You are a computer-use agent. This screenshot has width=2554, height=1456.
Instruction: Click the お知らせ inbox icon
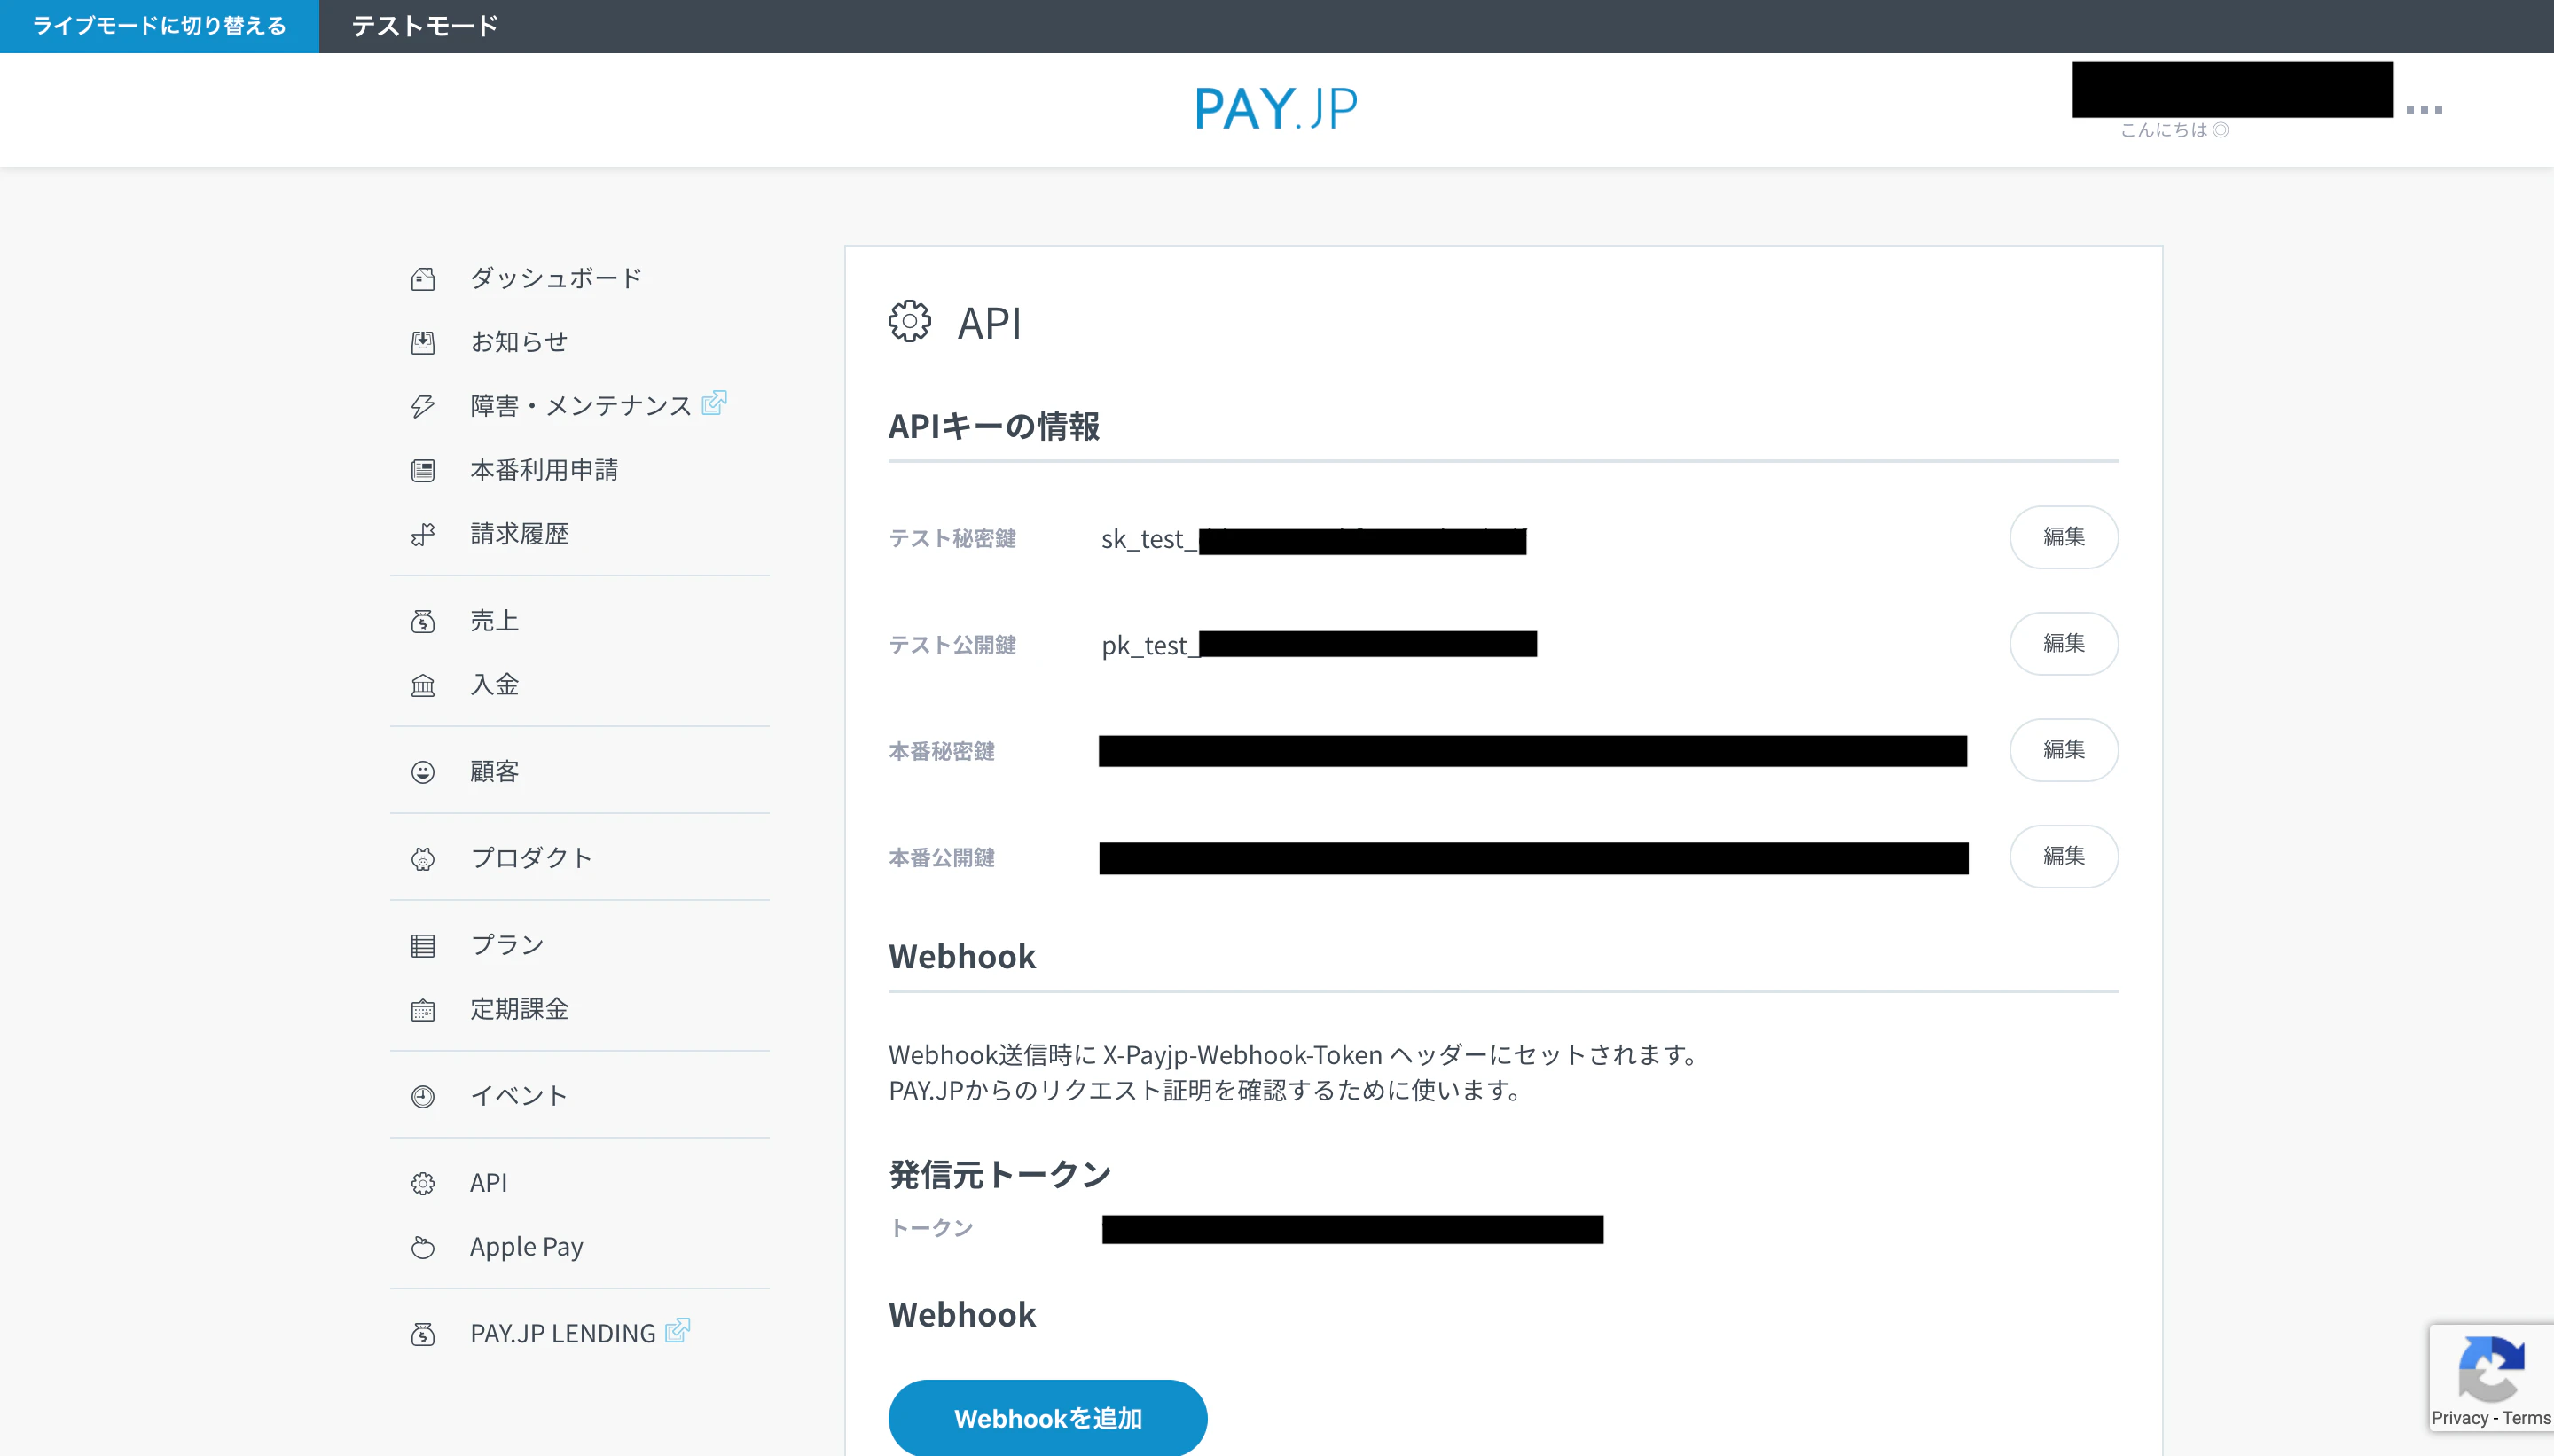(x=423, y=343)
